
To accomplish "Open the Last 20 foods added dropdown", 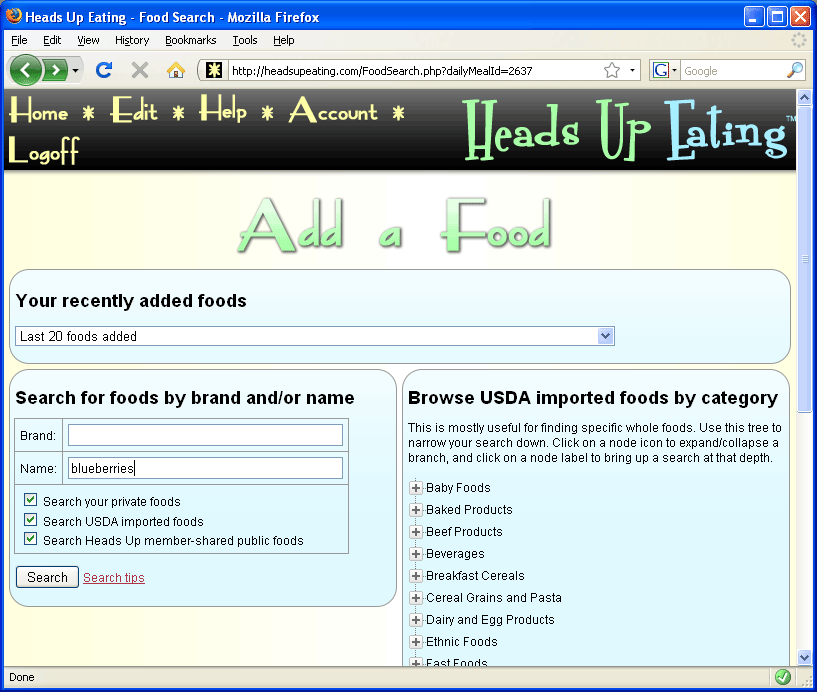I will pos(315,336).
